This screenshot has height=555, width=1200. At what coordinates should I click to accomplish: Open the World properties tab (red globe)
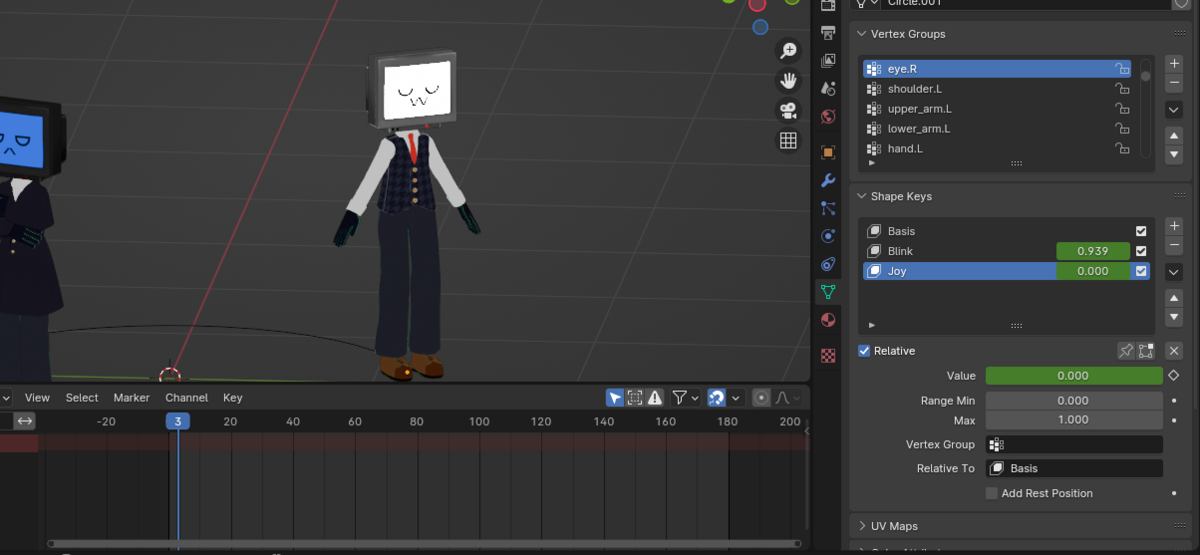tap(828, 117)
